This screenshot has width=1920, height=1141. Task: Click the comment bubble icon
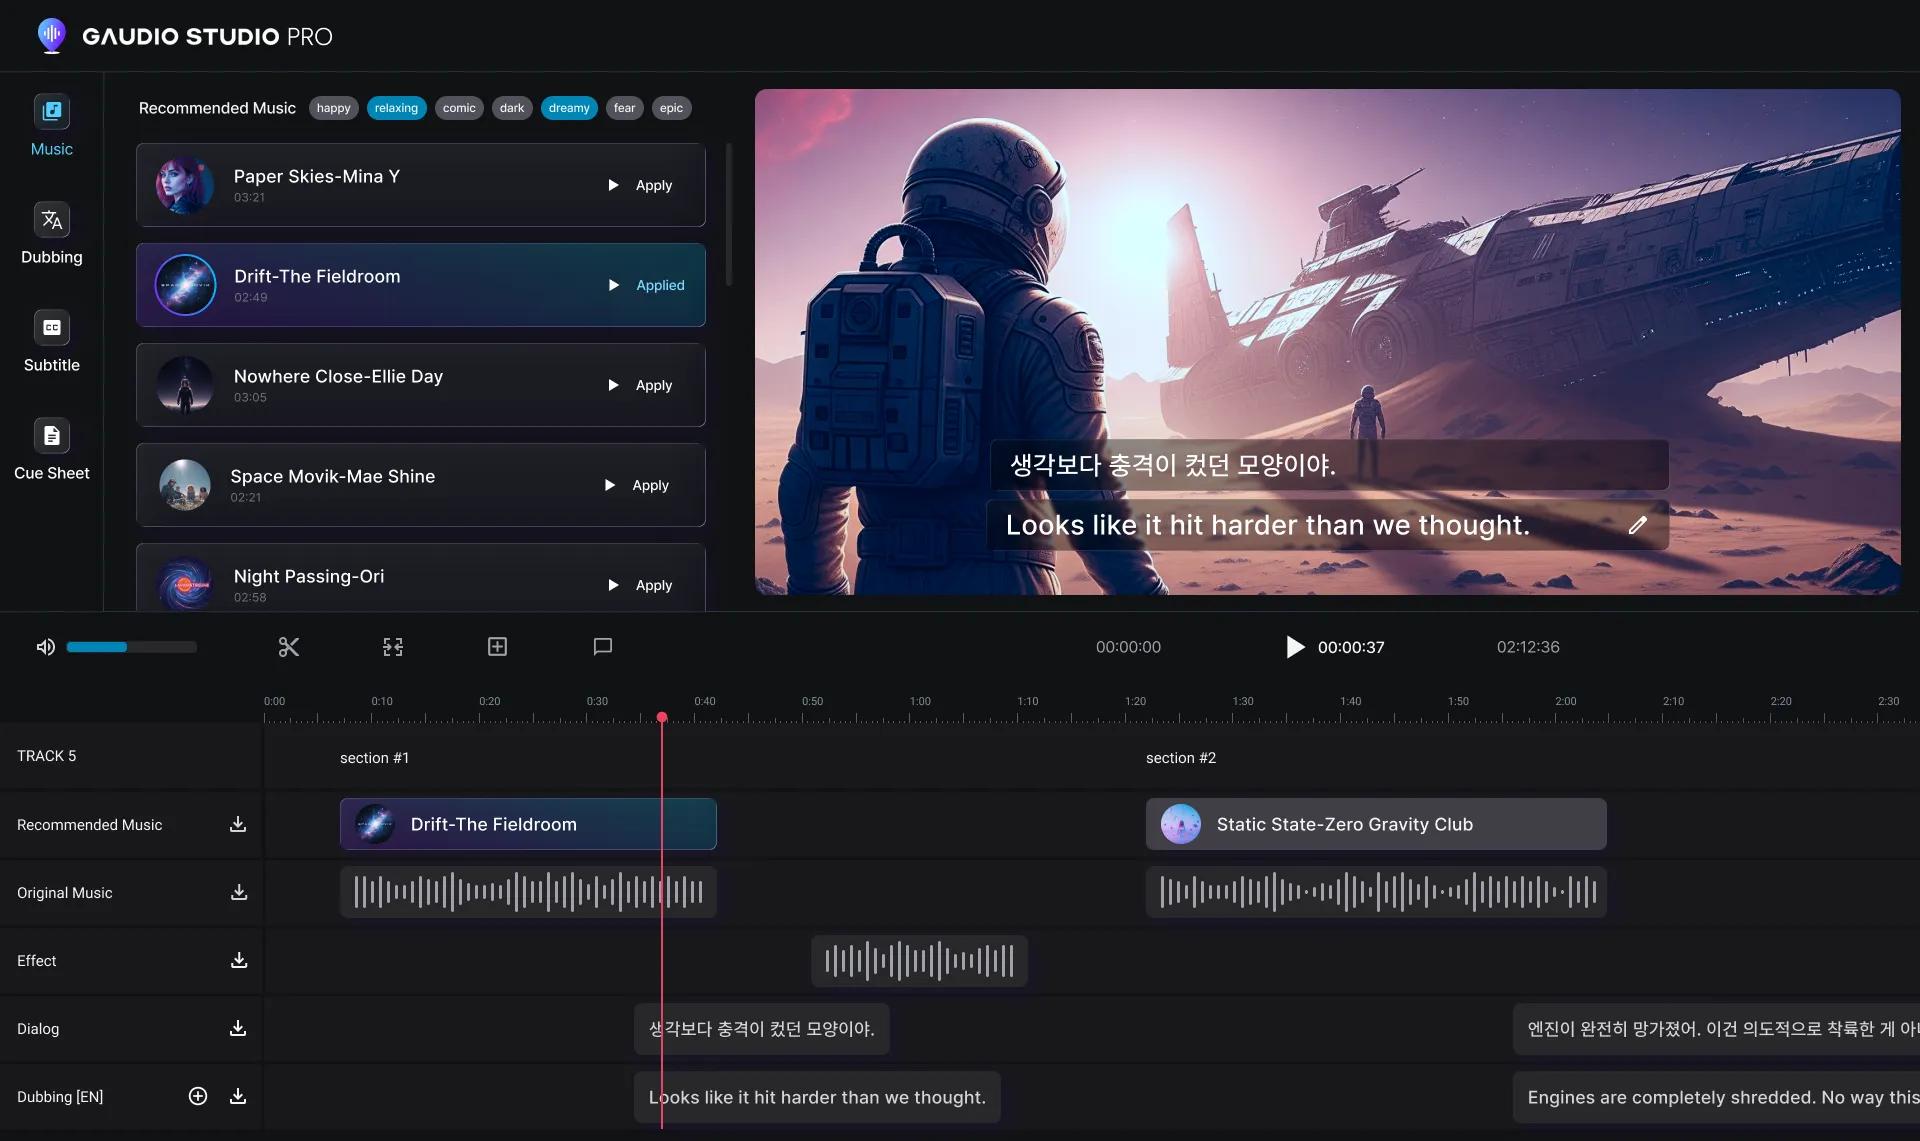tap(602, 647)
